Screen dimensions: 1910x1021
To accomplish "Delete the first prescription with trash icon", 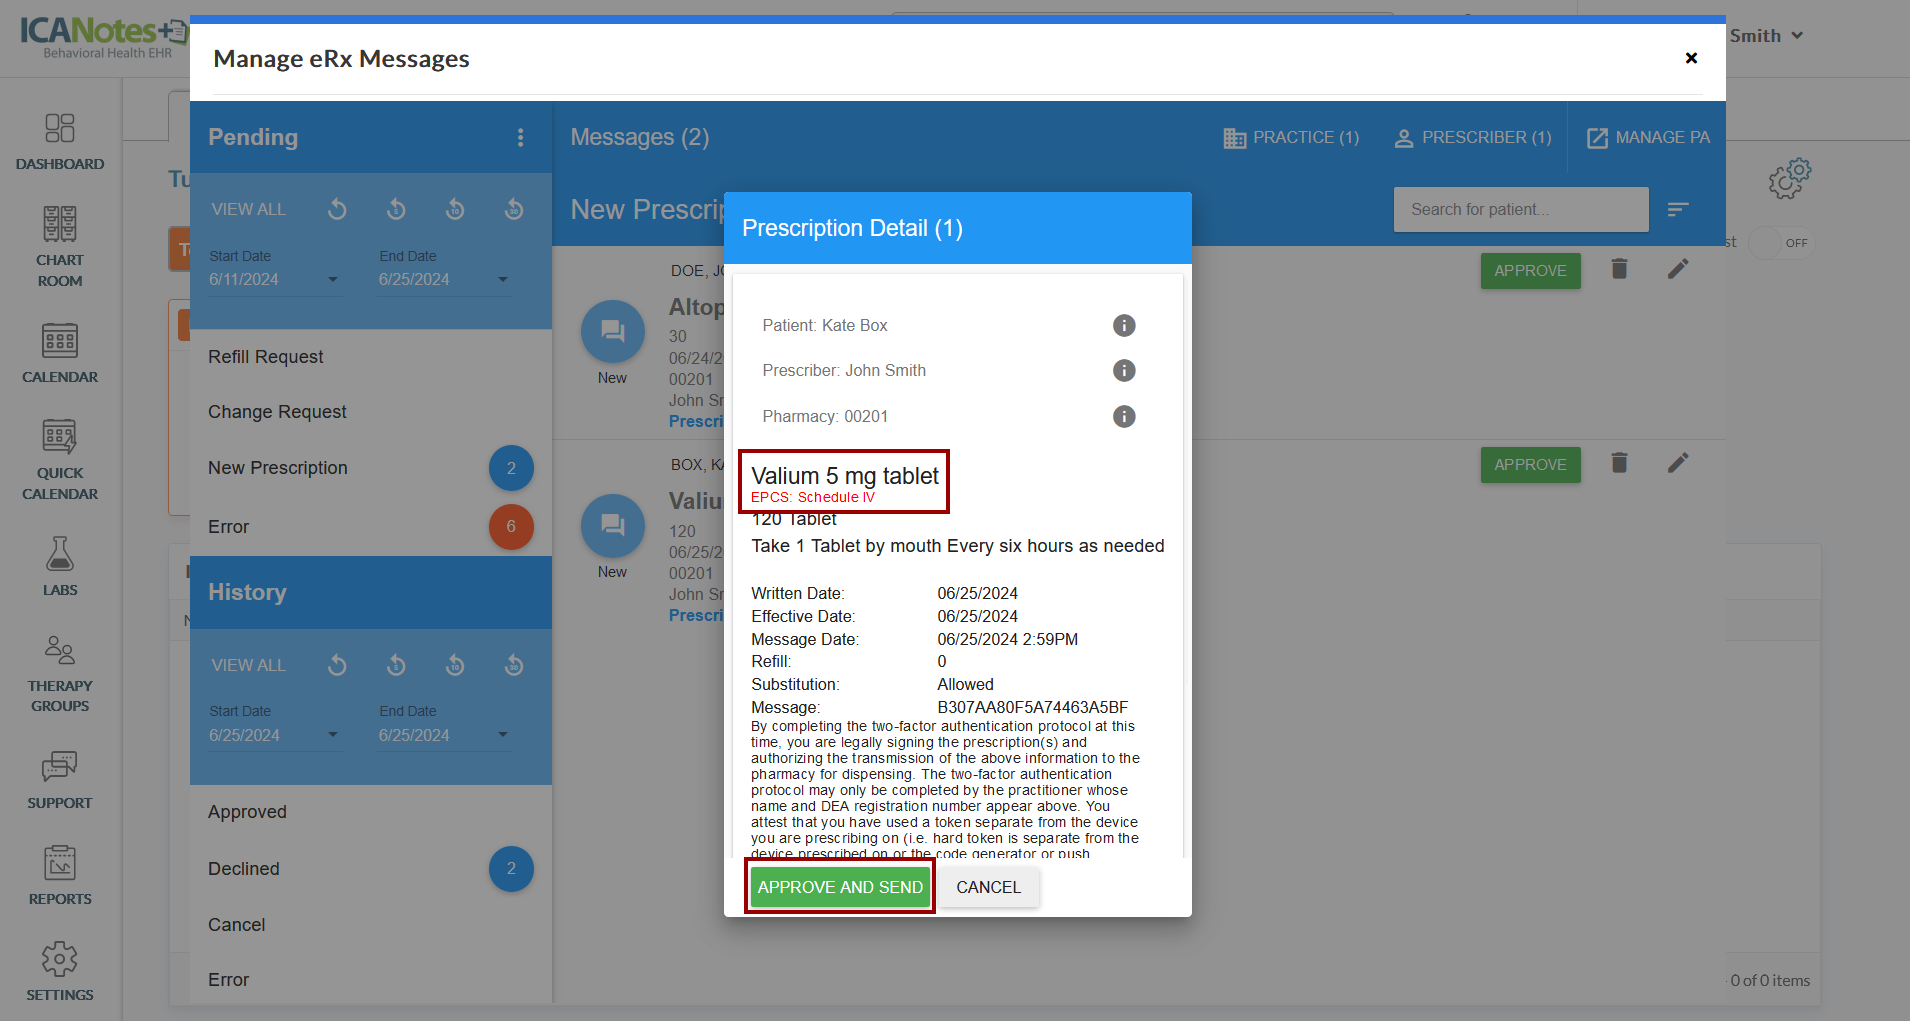I will pyautogui.click(x=1619, y=269).
